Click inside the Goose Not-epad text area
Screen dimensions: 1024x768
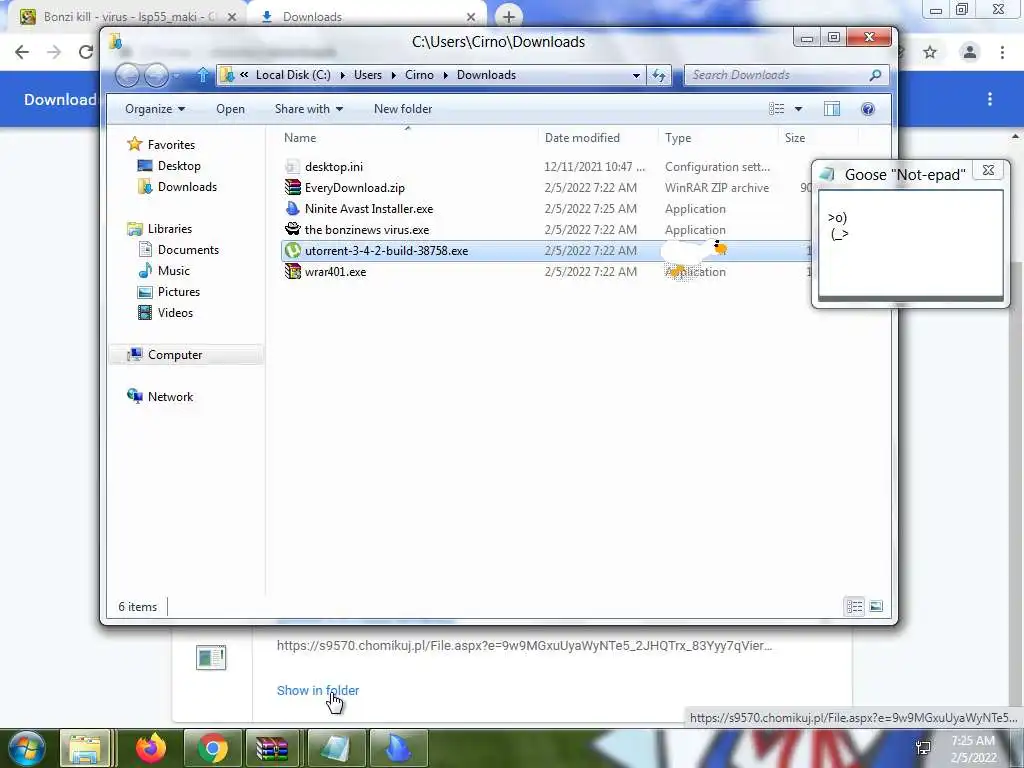point(910,243)
